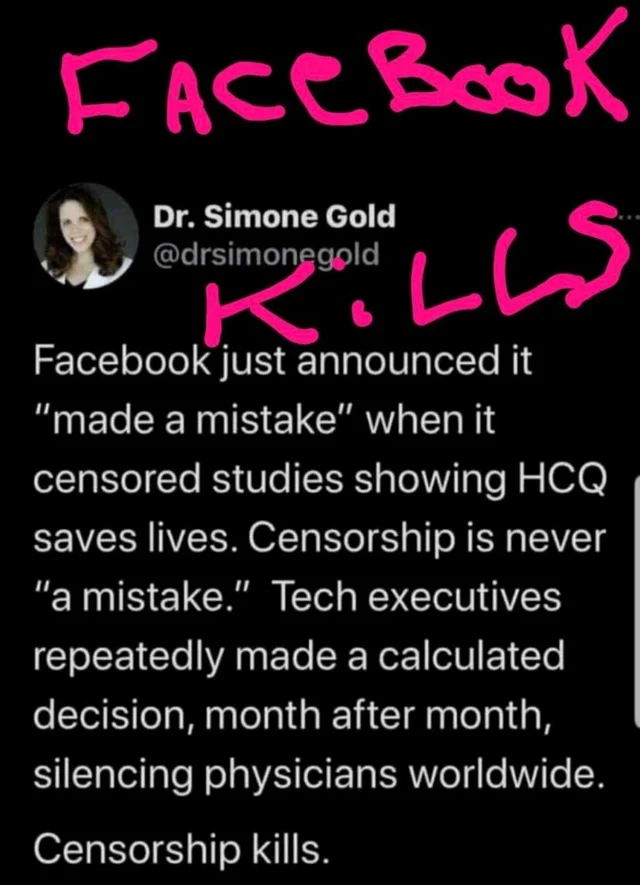Click the Dr. Simone Gold display name
Viewport: 640px width, 885px height.
[274, 217]
